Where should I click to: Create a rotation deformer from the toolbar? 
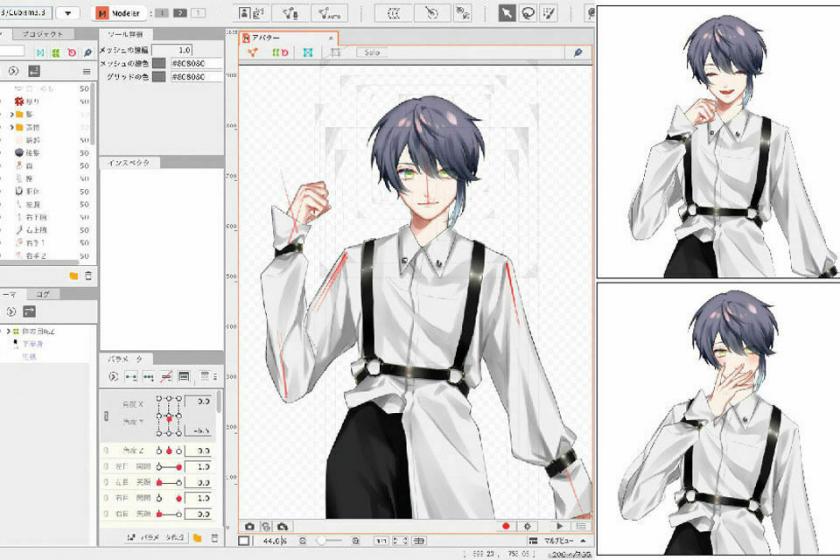tap(432, 13)
